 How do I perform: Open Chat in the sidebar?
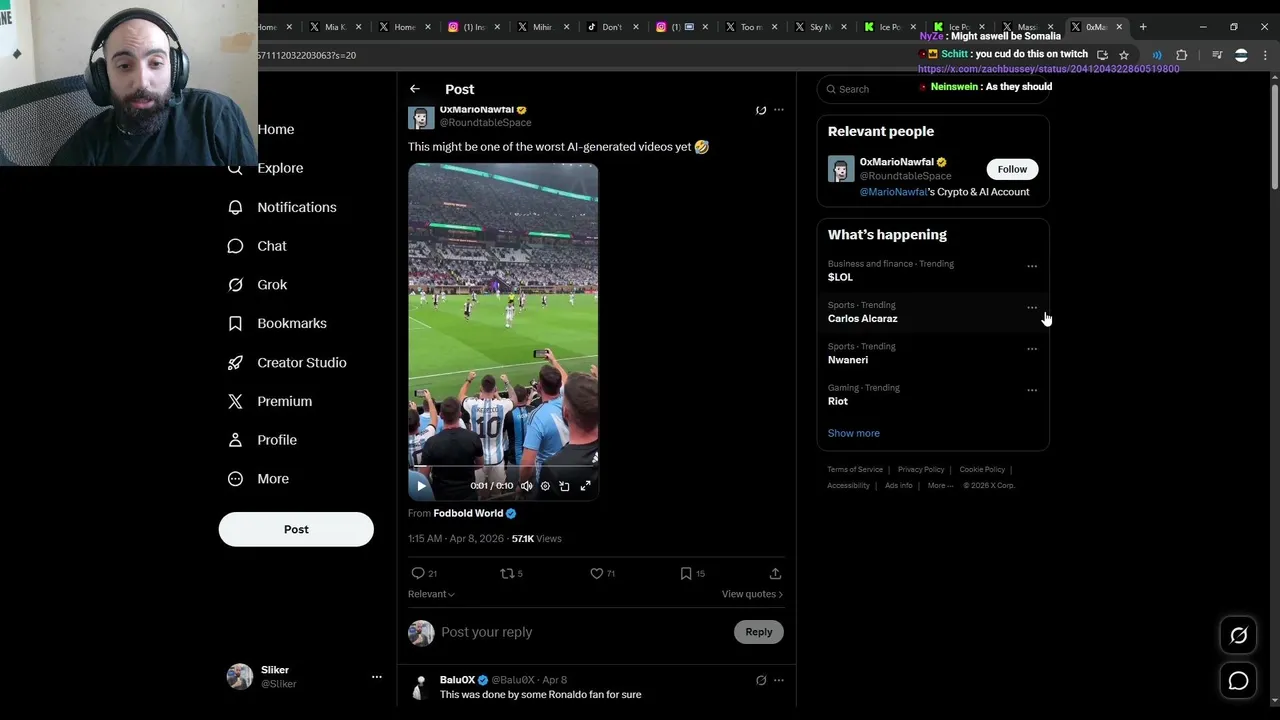coord(258,246)
